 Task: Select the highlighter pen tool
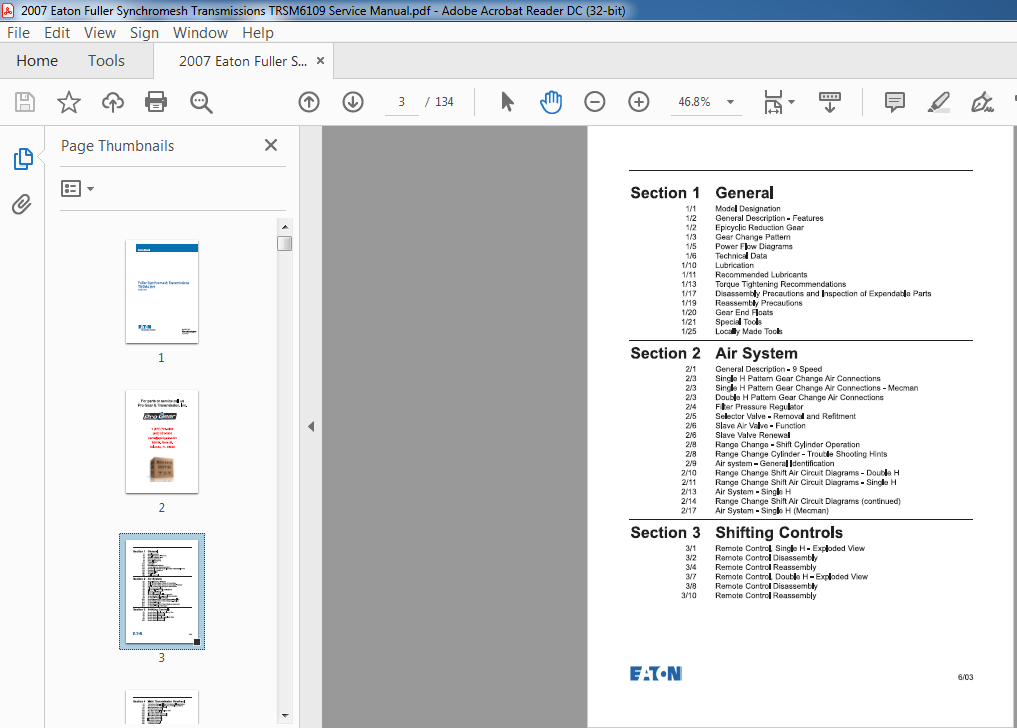click(939, 102)
